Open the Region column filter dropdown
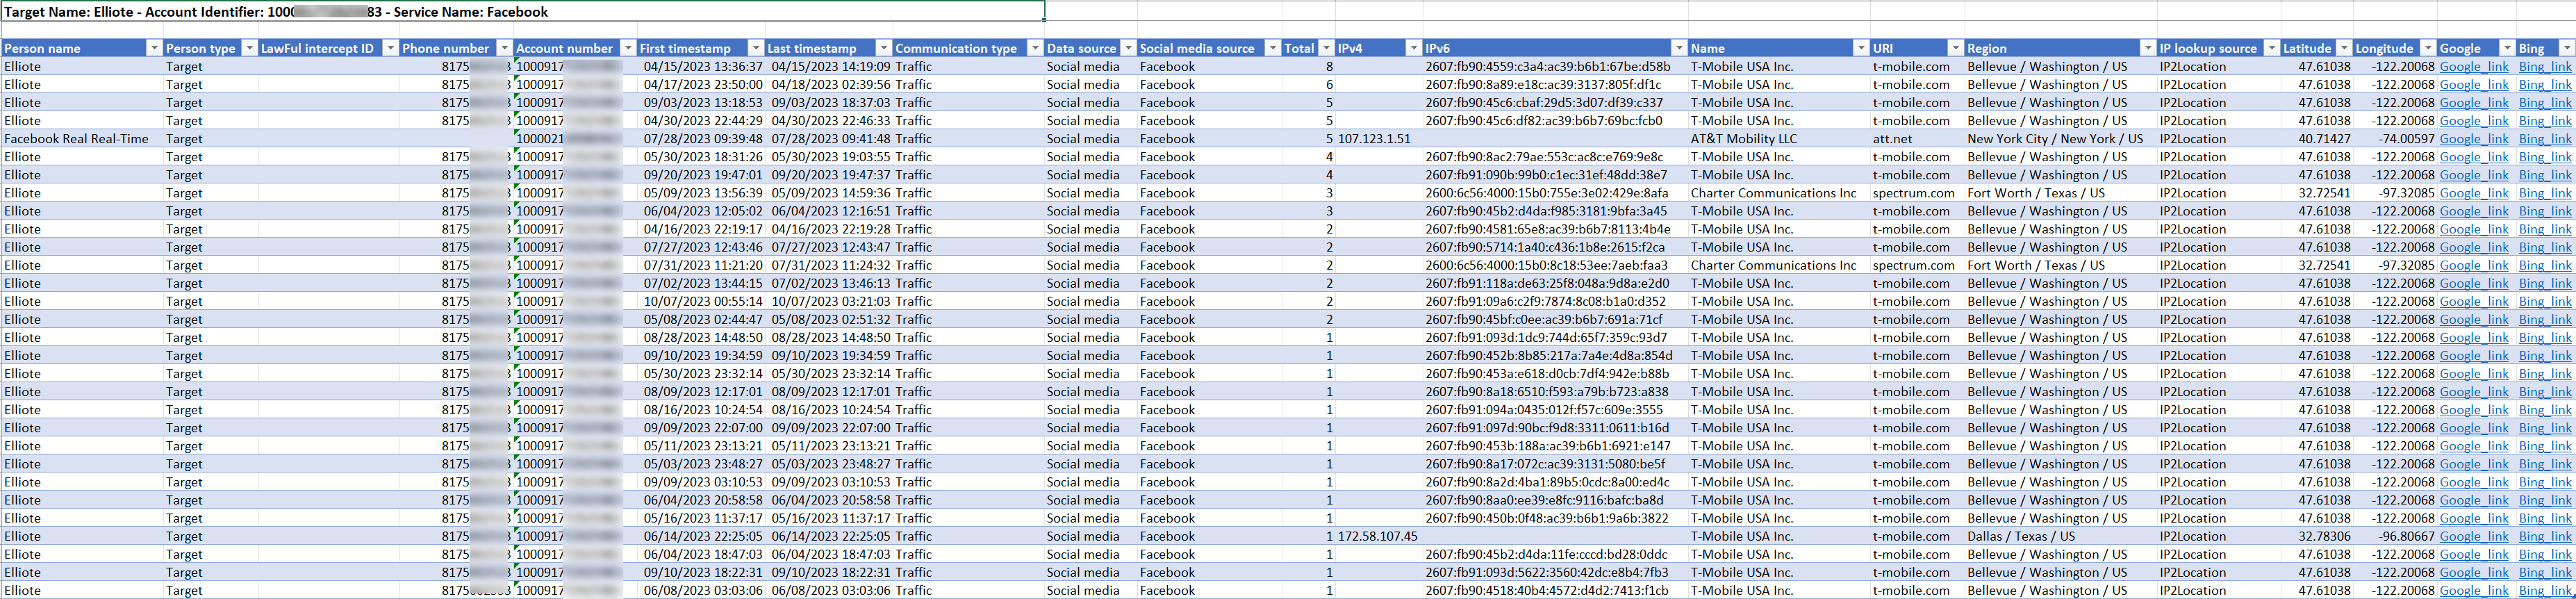The width and height of the screenshot is (2576, 599). click(2146, 48)
